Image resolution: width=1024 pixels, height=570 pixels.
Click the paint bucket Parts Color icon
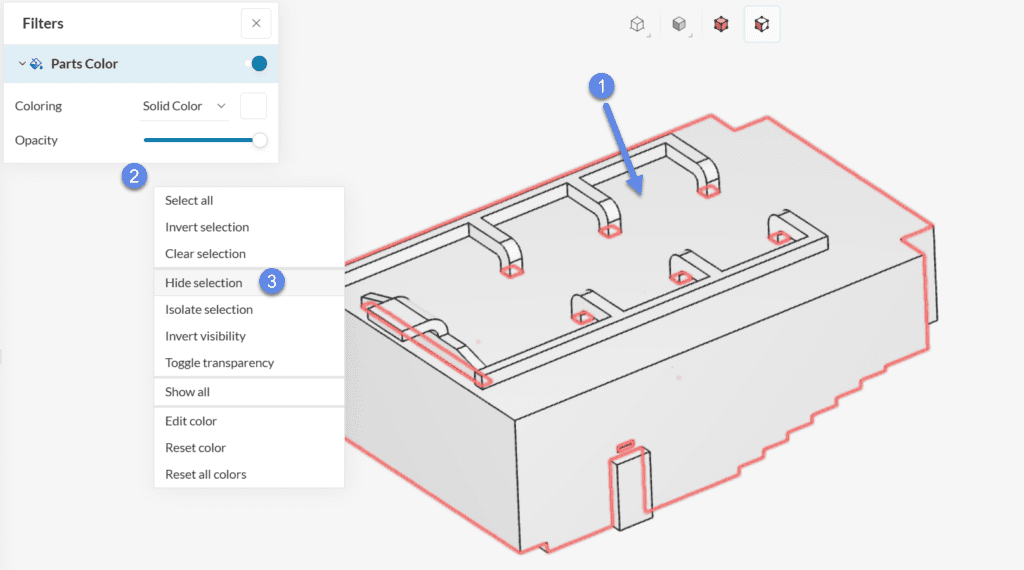(x=37, y=64)
